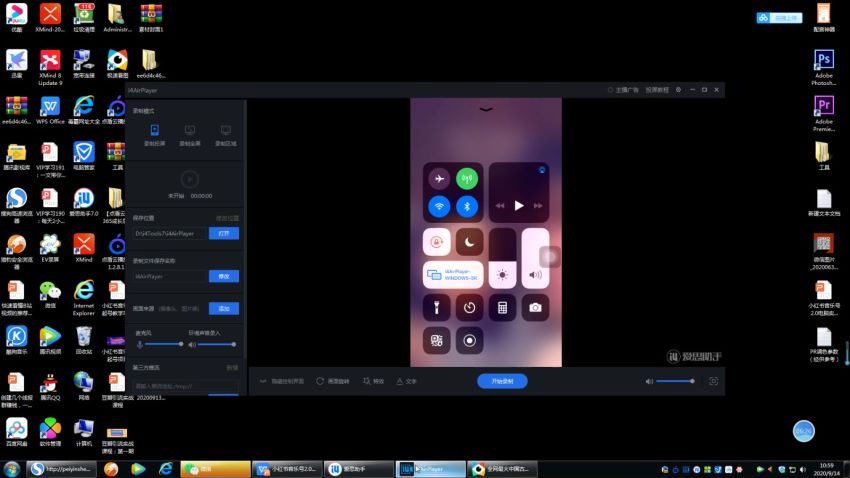Screen dimensions: 850x478
Task: Open the QR code scanner tile
Action: (436, 340)
